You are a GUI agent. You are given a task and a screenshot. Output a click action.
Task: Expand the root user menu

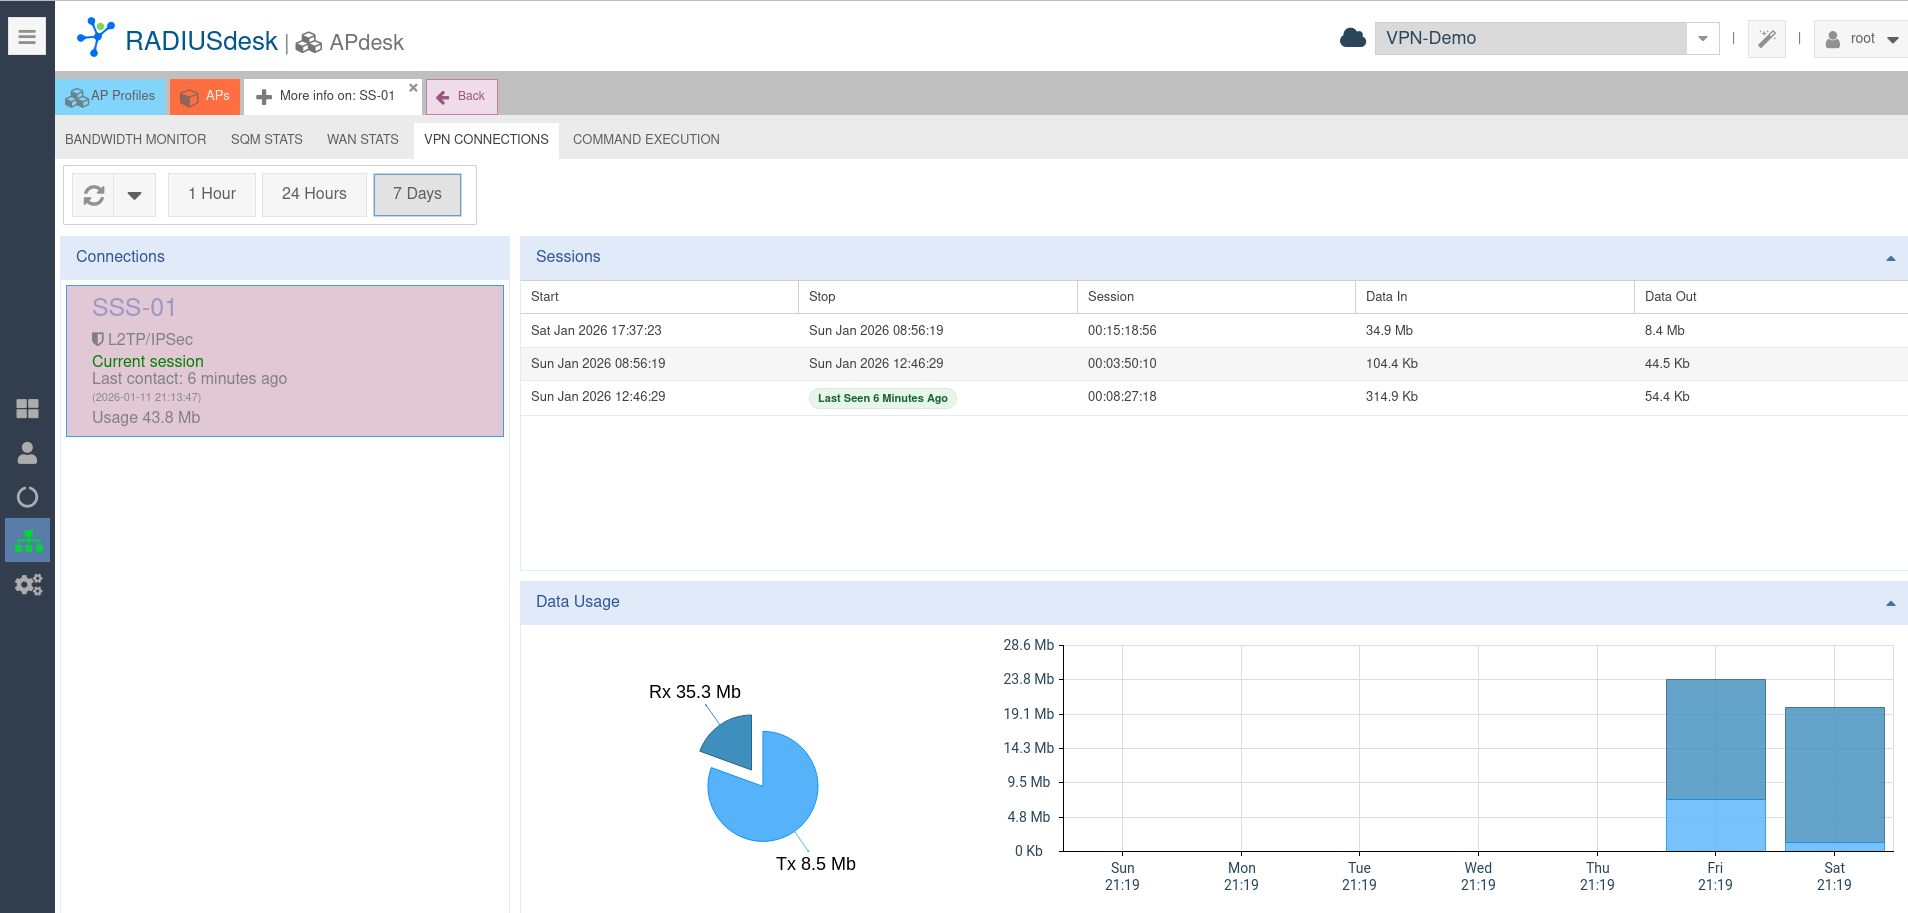1861,39
